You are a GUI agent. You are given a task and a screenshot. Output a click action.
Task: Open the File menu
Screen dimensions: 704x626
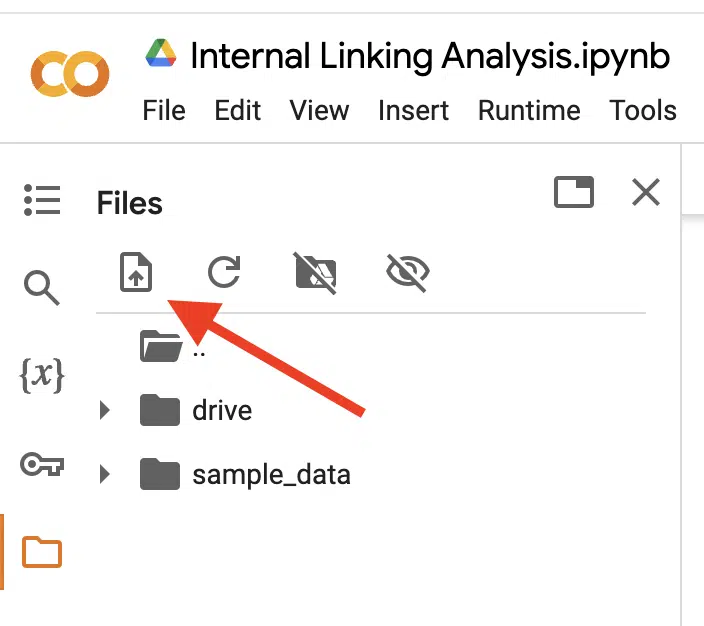click(164, 110)
